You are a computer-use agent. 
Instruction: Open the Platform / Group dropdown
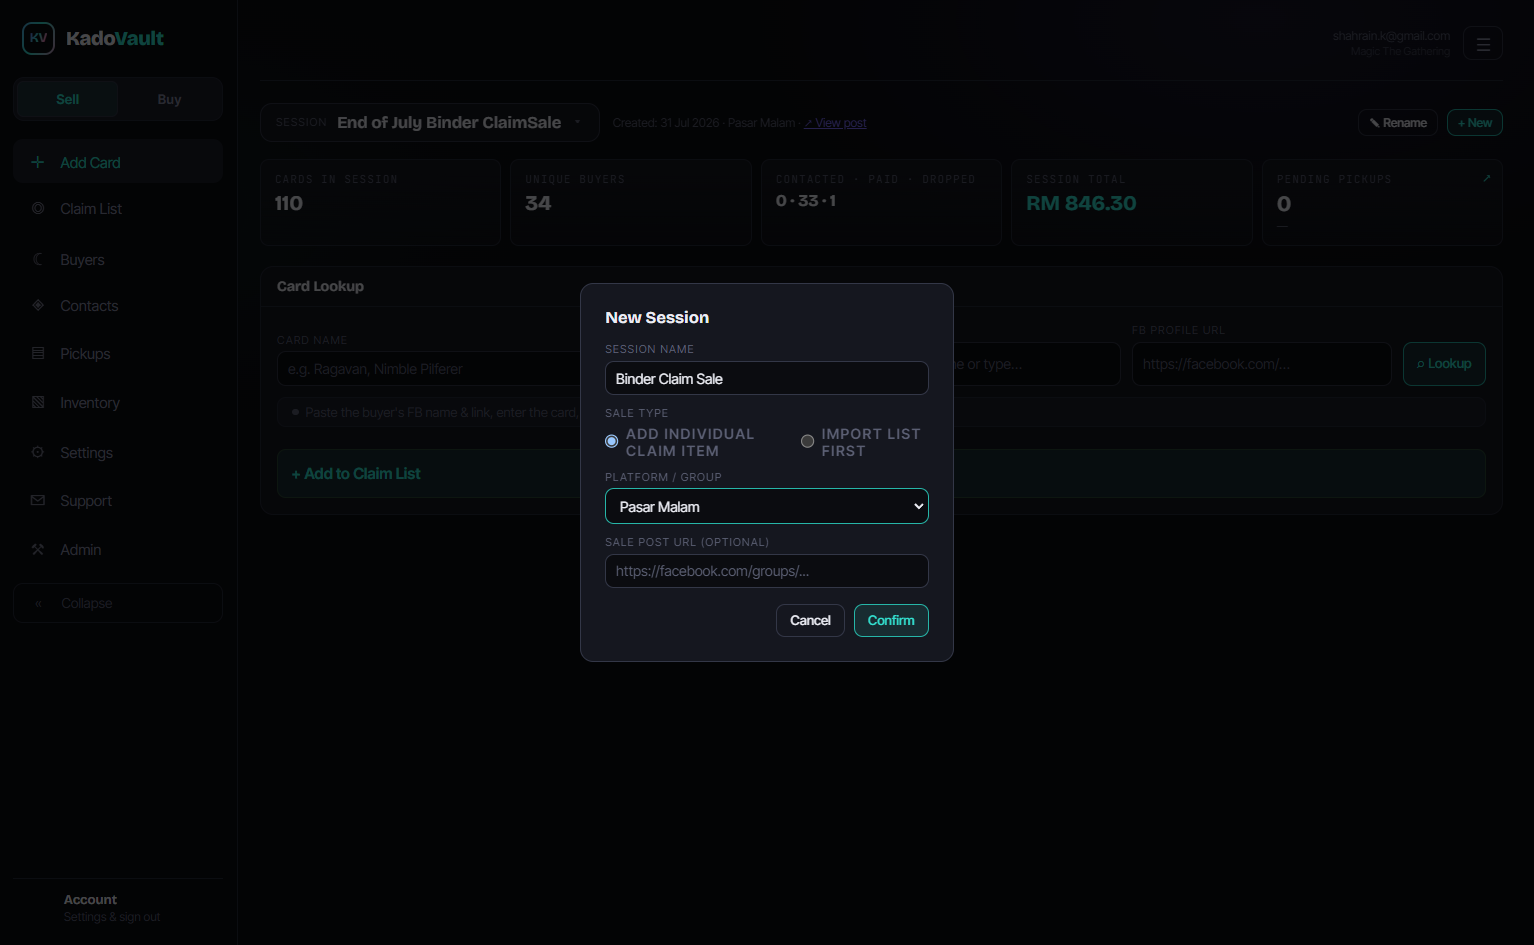(x=767, y=506)
